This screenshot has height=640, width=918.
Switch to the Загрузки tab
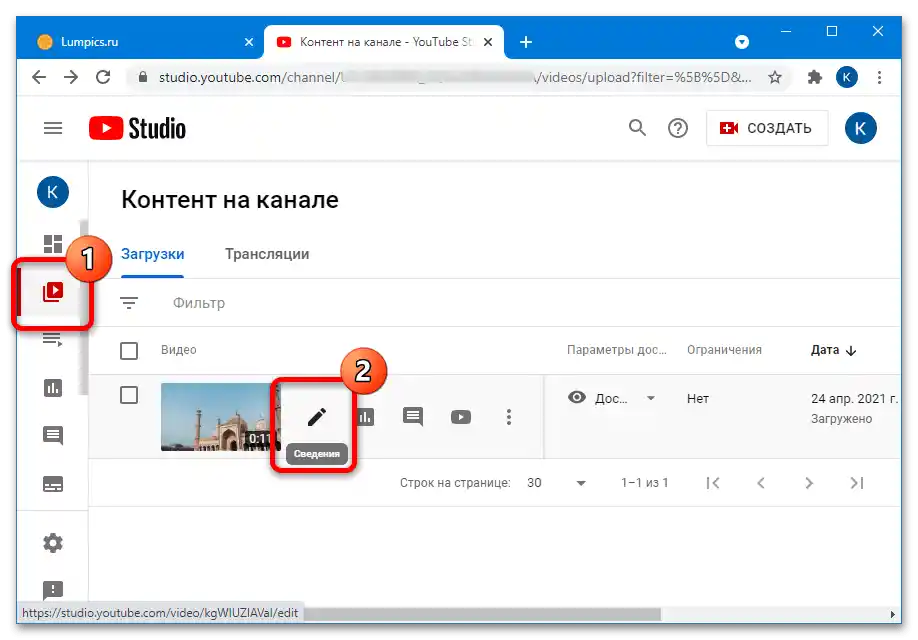tap(152, 254)
